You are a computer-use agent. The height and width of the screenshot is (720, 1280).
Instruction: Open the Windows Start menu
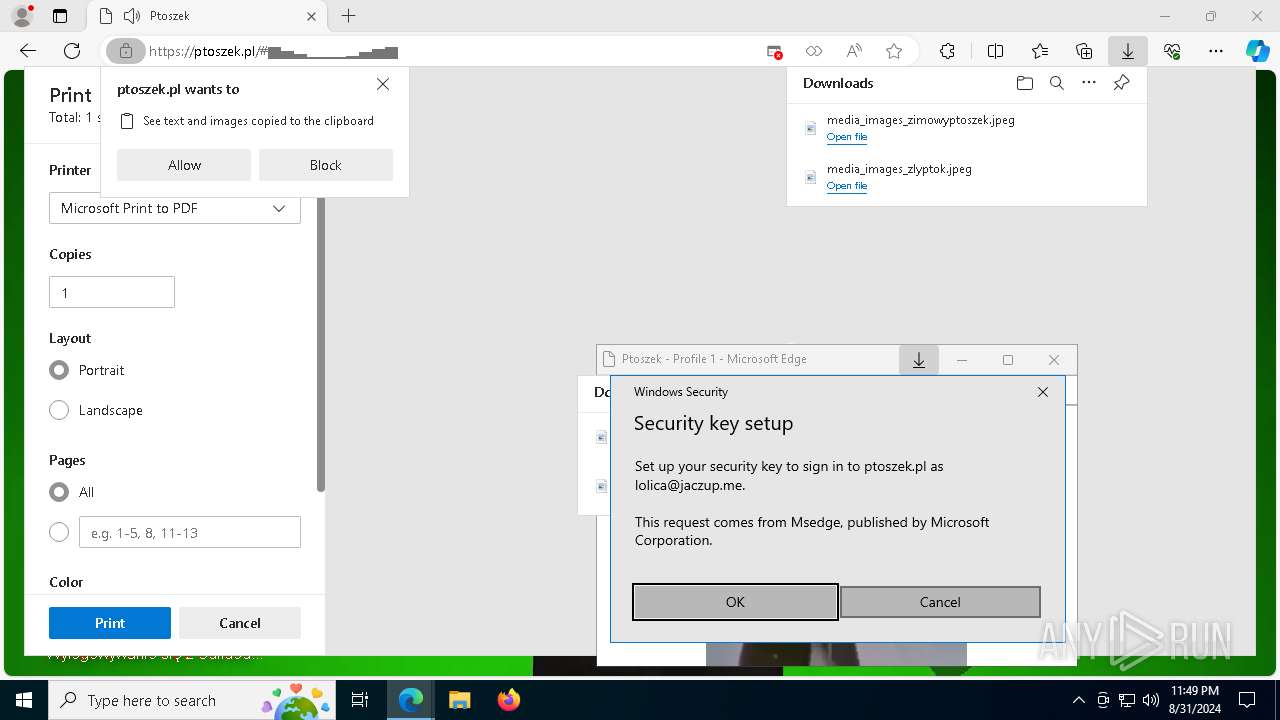pyautogui.click(x=23, y=700)
